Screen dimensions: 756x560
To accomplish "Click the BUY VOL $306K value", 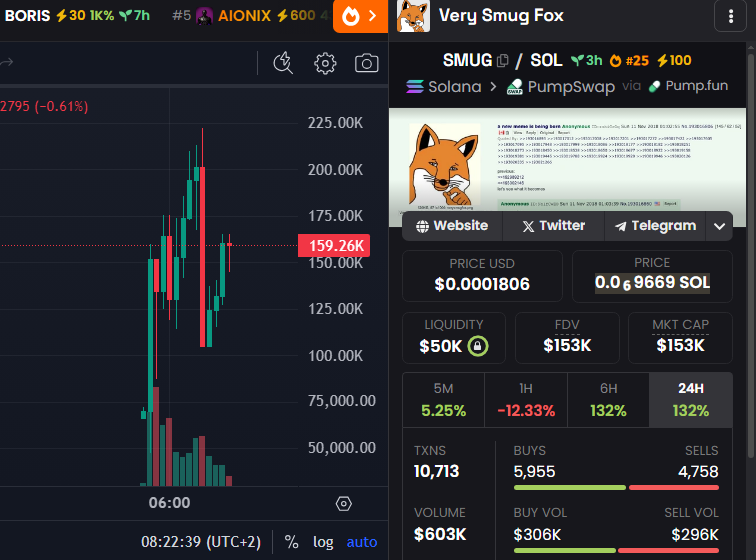I will [537, 534].
